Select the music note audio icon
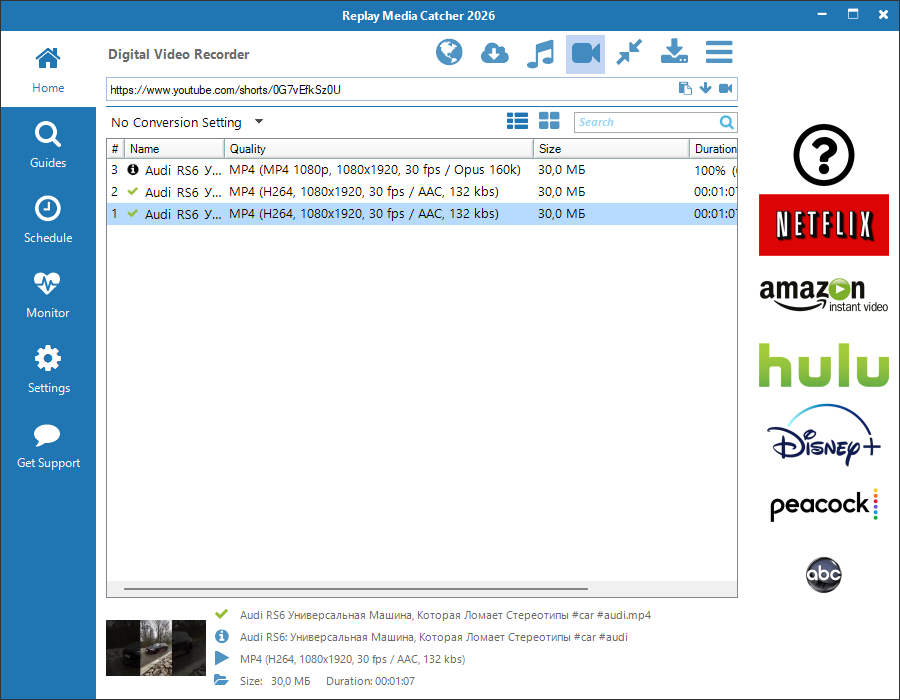This screenshot has width=900, height=700. (540, 53)
